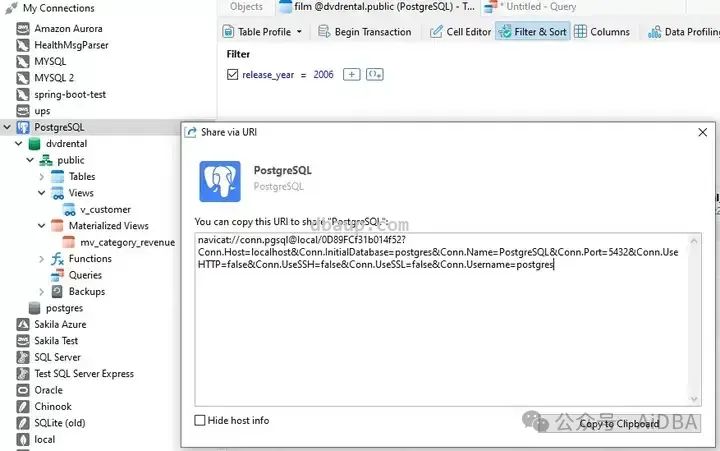The image size is (720, 451).
Task: Open the Table Profile dropdown arrow
Action: (299, 32)
